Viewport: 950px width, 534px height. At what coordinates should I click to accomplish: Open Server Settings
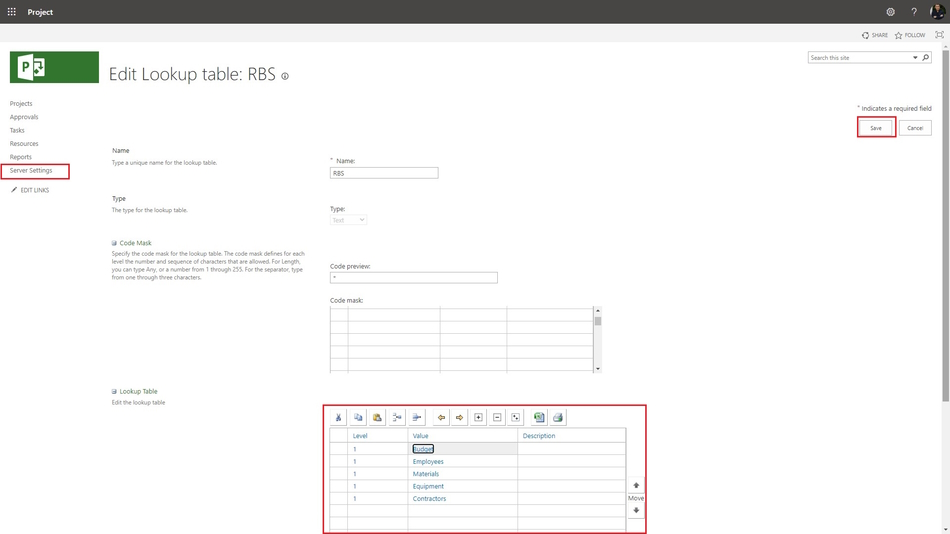click(31, 170)
